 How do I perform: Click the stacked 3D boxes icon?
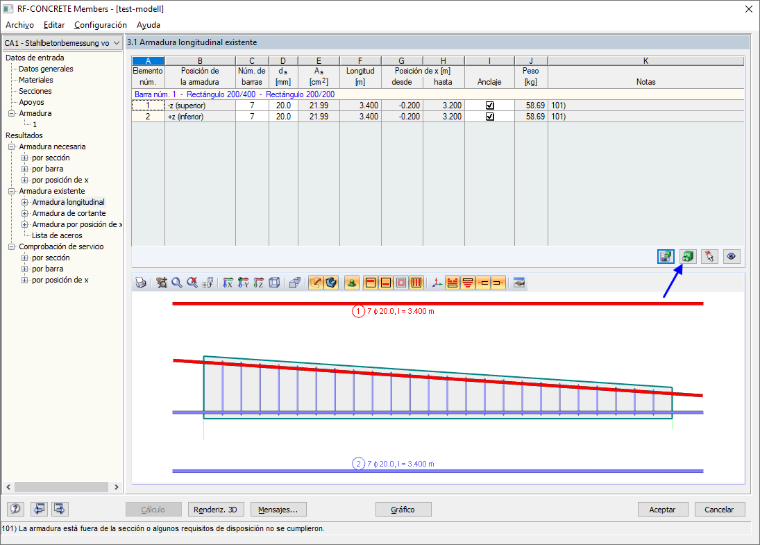[x=295, y=283]
